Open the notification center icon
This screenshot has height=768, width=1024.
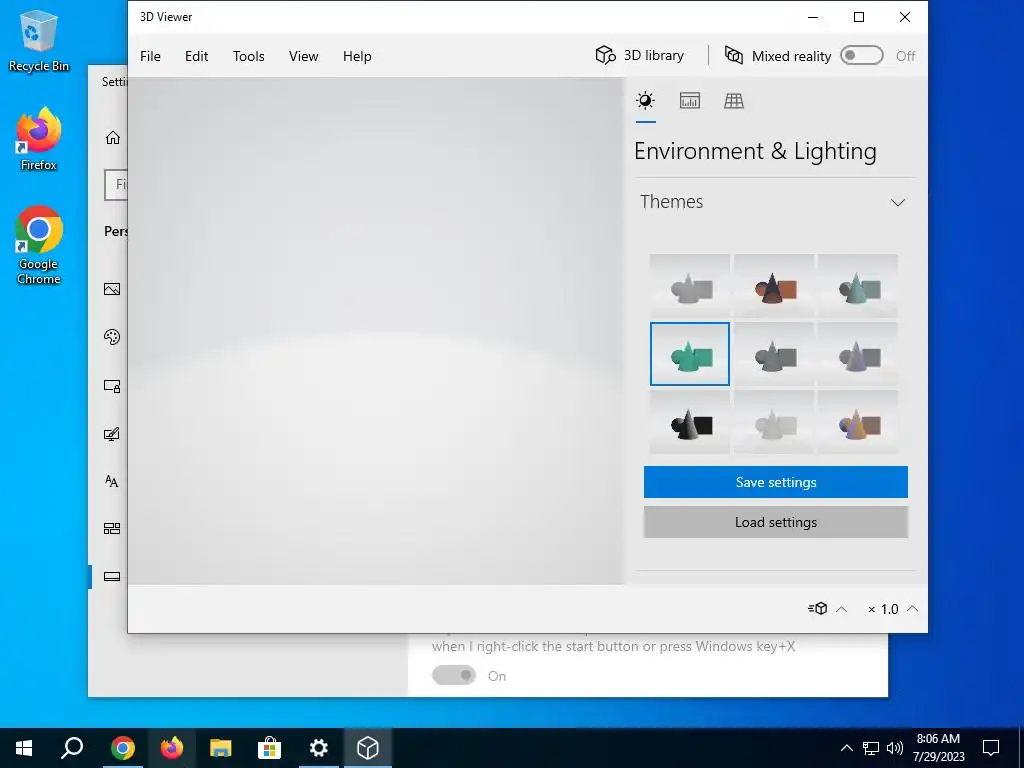pyautogui.click(x=991, y=748)
